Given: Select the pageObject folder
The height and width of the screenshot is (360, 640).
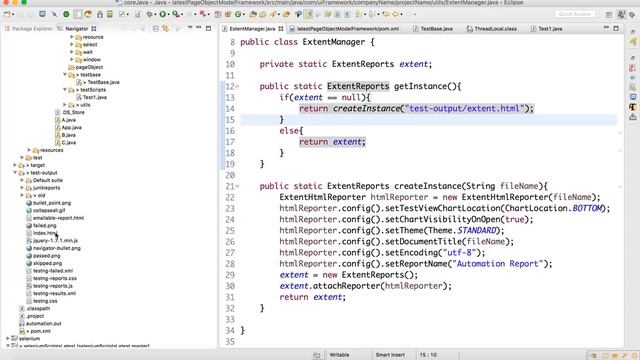Looking at the screenshot, I should pyautogui.click(x=89, y=67).
